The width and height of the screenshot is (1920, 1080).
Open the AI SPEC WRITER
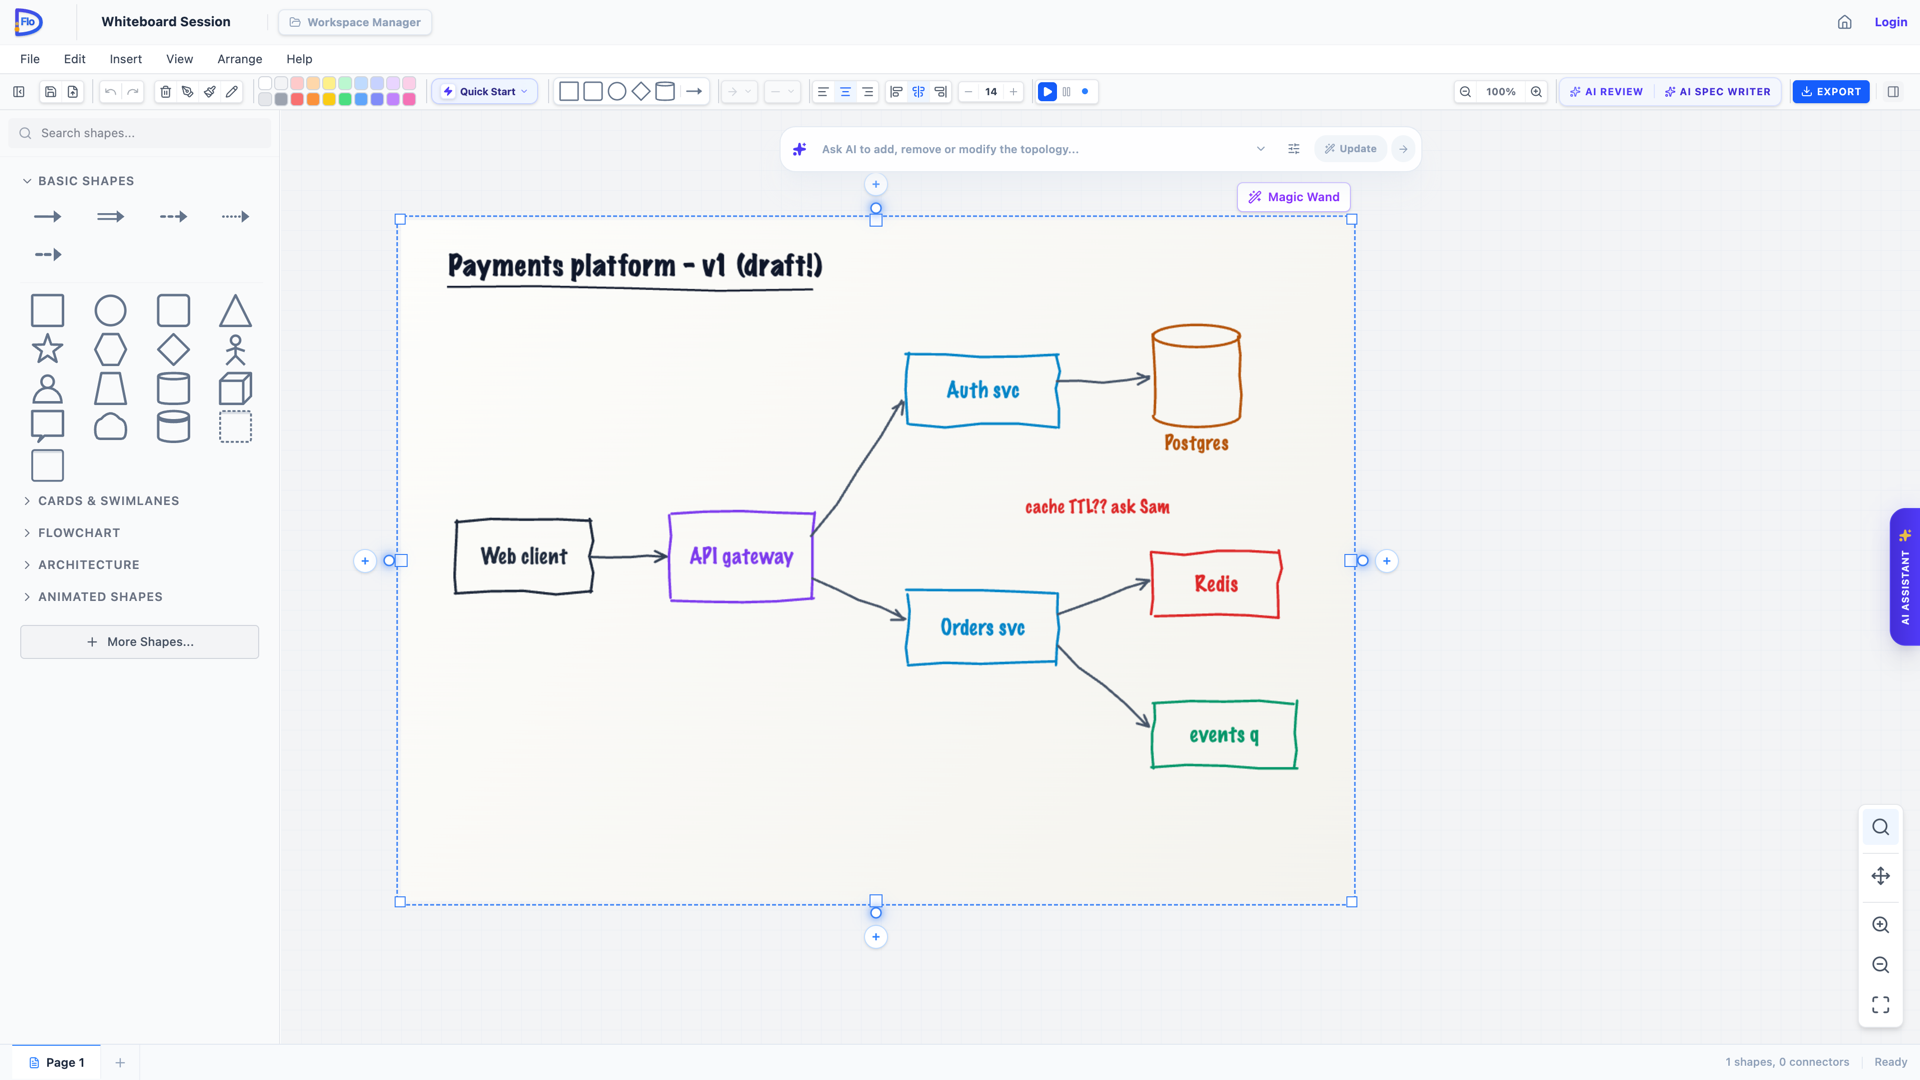coord(1717,92)
